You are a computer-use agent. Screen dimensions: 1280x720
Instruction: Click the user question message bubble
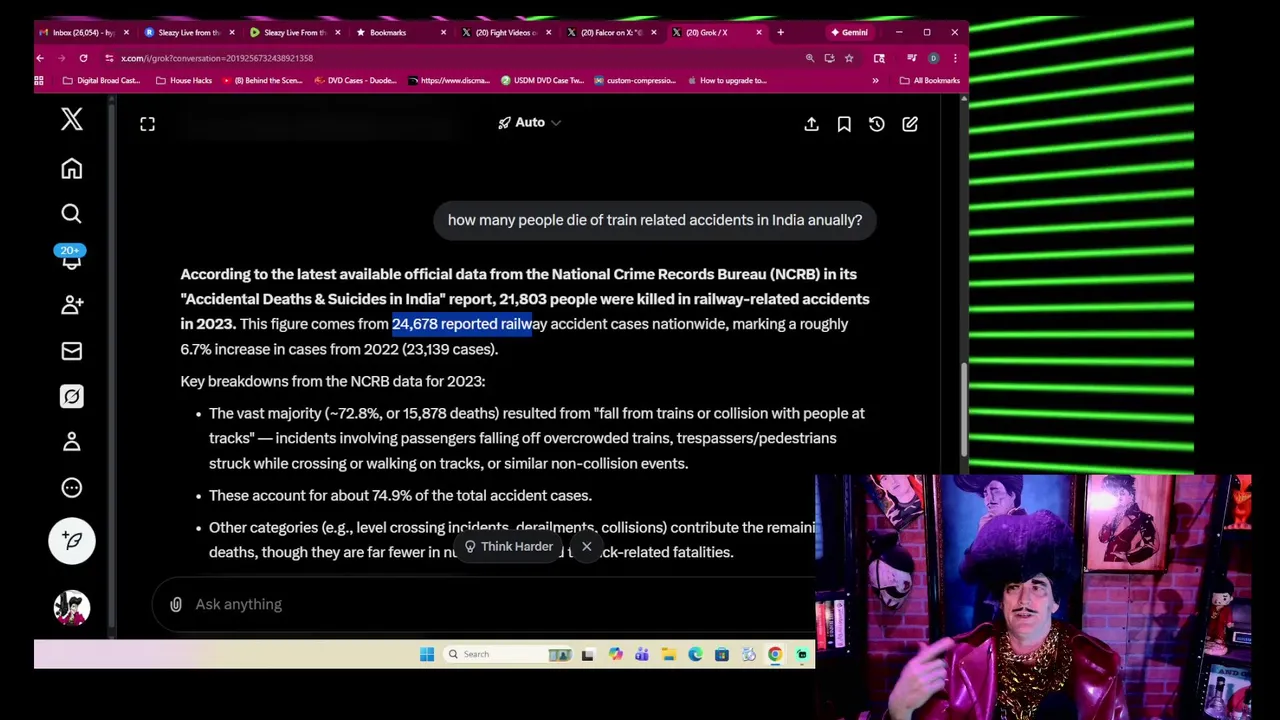tap(655, 220)
